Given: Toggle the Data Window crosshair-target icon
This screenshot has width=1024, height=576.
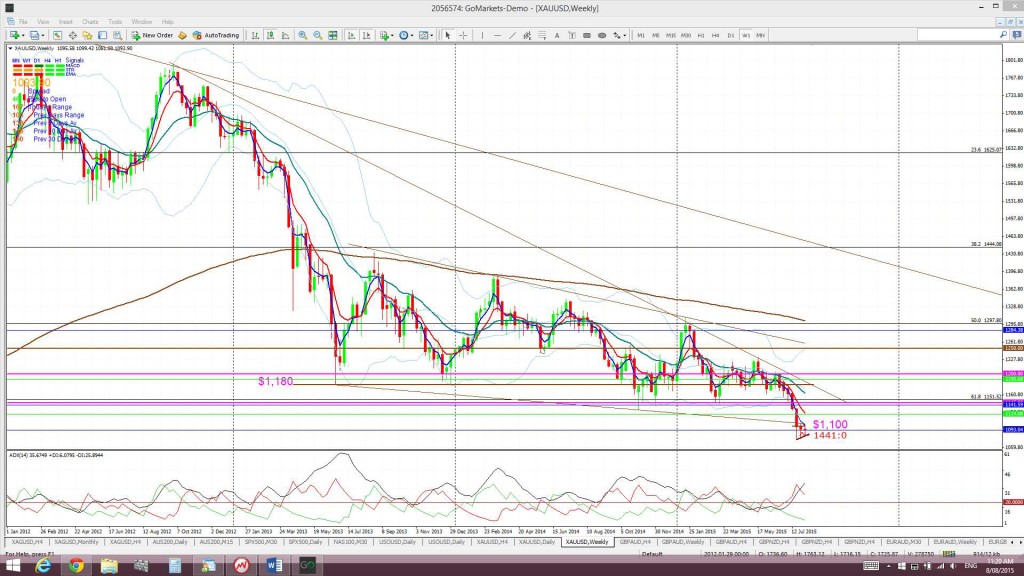Looking at the screenshot, I should [72, 35].
